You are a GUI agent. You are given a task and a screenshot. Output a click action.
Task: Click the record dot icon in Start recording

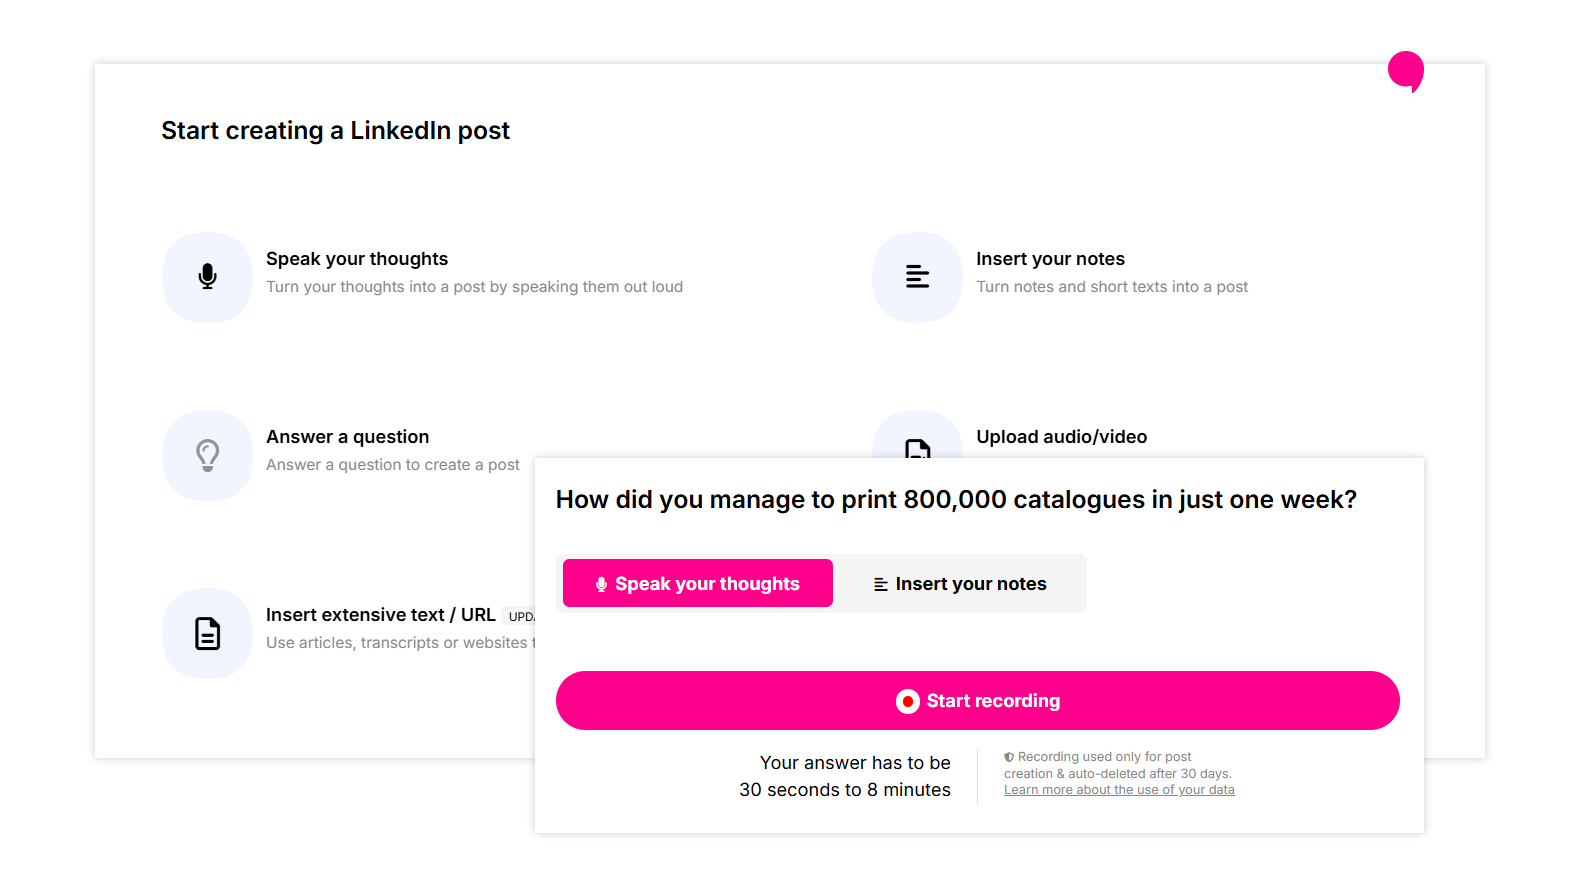907,701
